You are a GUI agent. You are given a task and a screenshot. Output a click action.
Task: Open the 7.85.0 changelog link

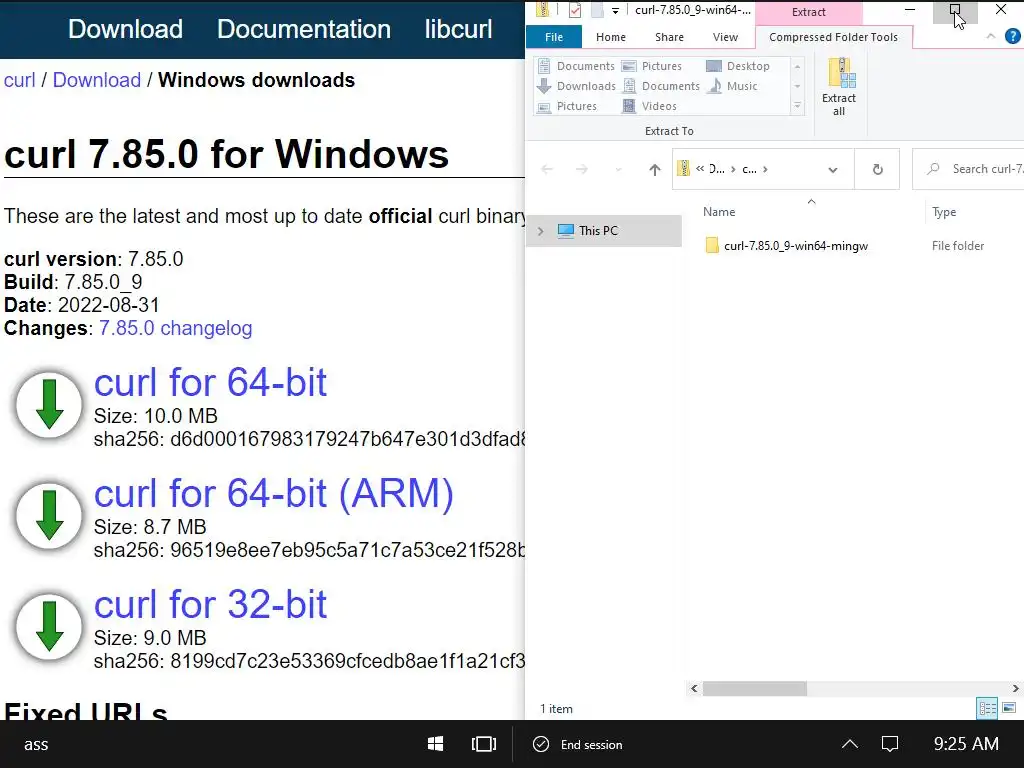(176, 328)
